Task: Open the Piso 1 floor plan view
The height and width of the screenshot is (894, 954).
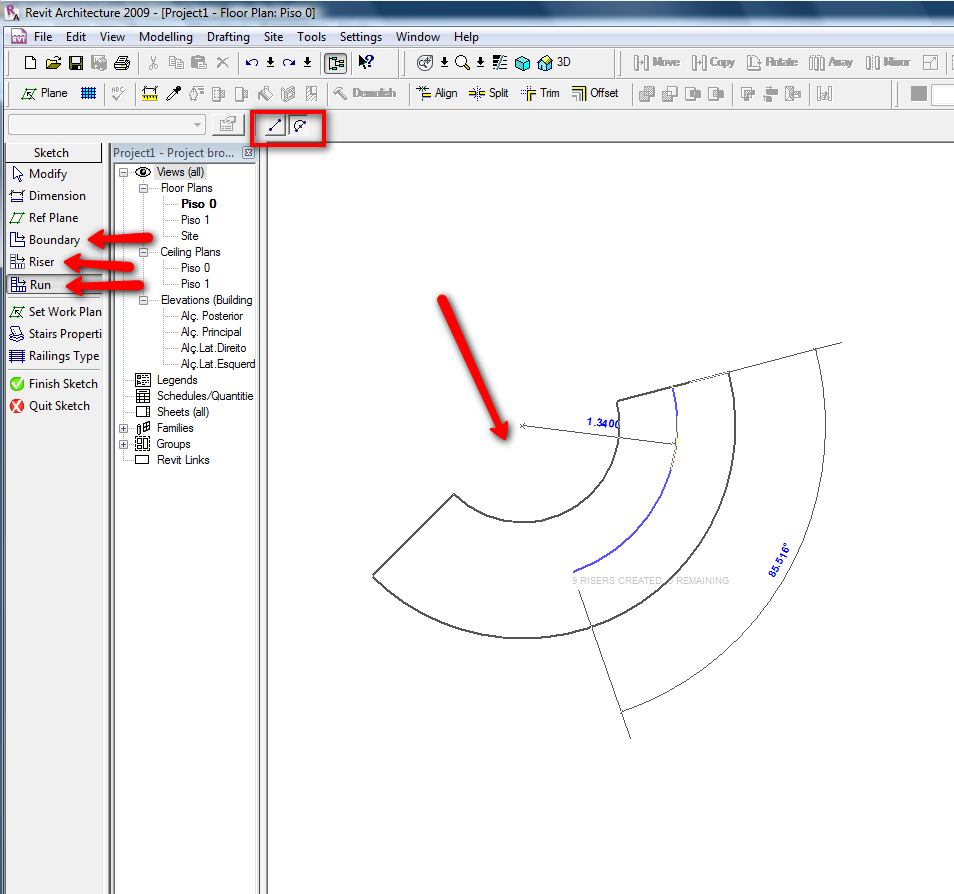Action: (x=195, y=220)
